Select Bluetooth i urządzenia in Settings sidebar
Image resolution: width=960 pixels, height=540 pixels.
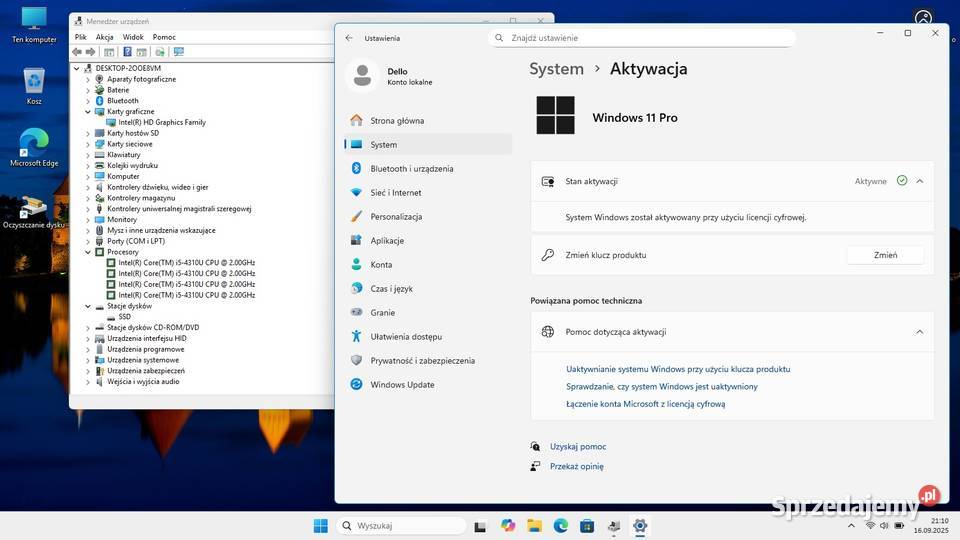click(x=427, y=168)
